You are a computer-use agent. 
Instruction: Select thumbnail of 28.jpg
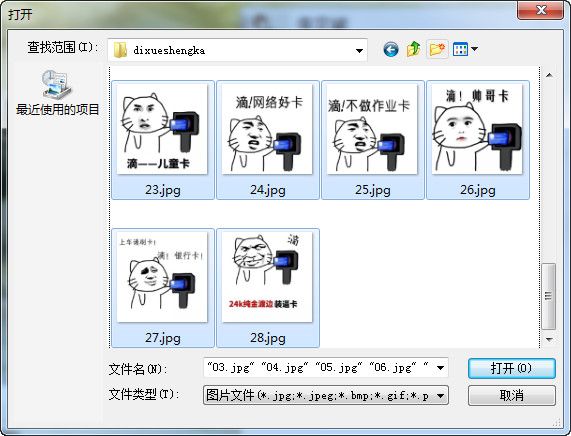click(267, 277)
